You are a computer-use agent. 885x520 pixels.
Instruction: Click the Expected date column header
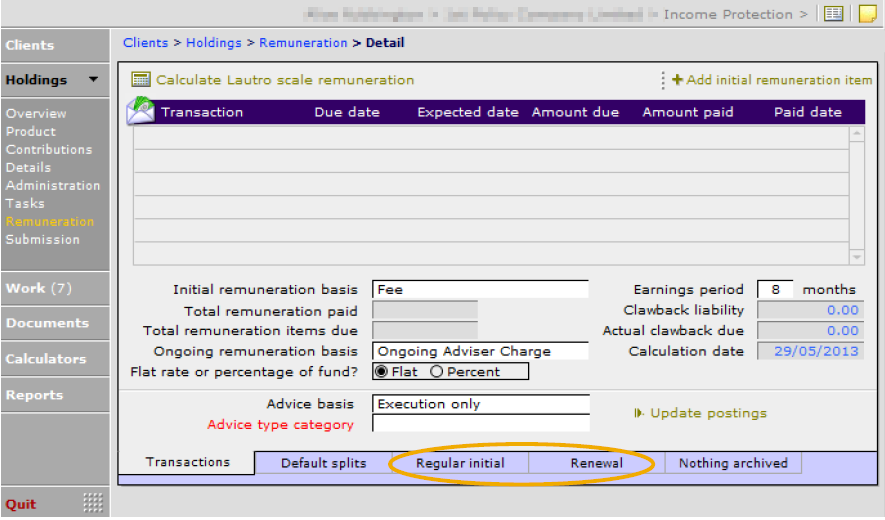[x=468, y=112]
